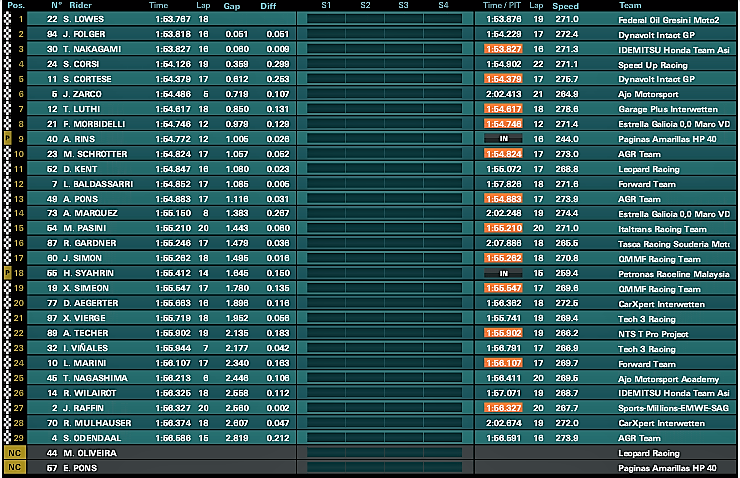Select team Federal Oil Gresini Moto2
This screenshot has width=740, height=478.
tap(669, 20)
